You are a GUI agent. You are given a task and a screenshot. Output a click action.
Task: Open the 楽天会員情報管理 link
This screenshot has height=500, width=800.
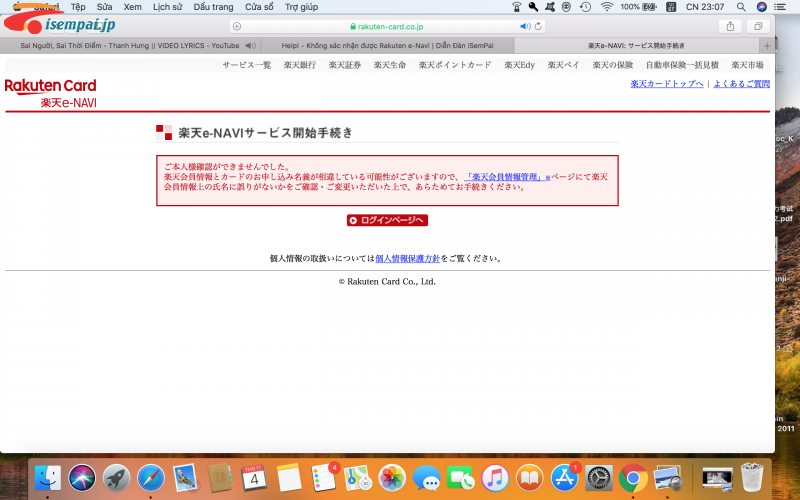[507, 177]
